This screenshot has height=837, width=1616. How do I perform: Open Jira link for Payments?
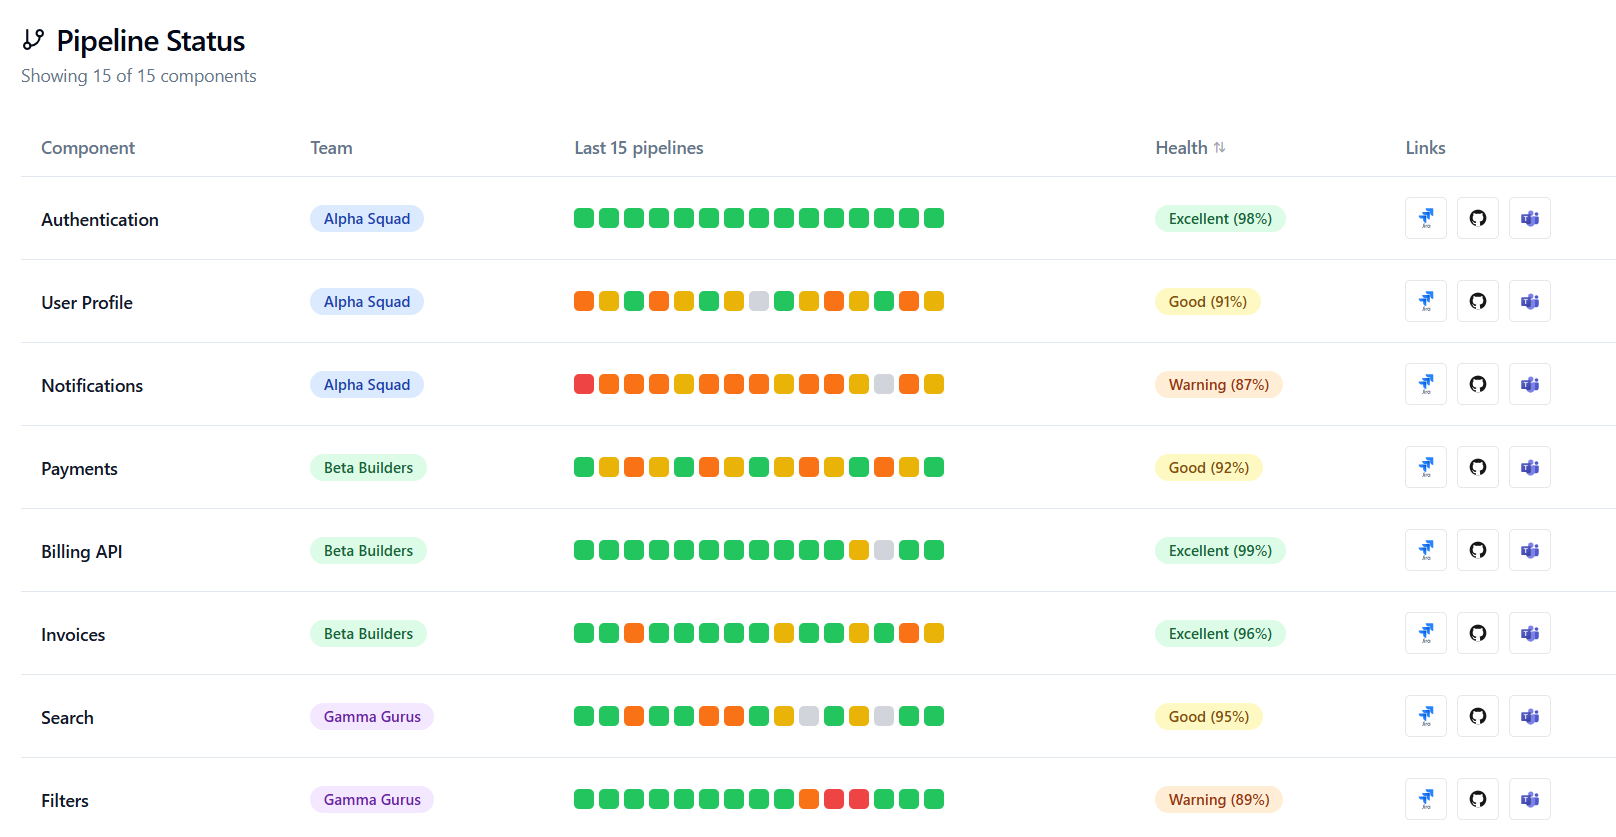click(x=1426, y=467)
